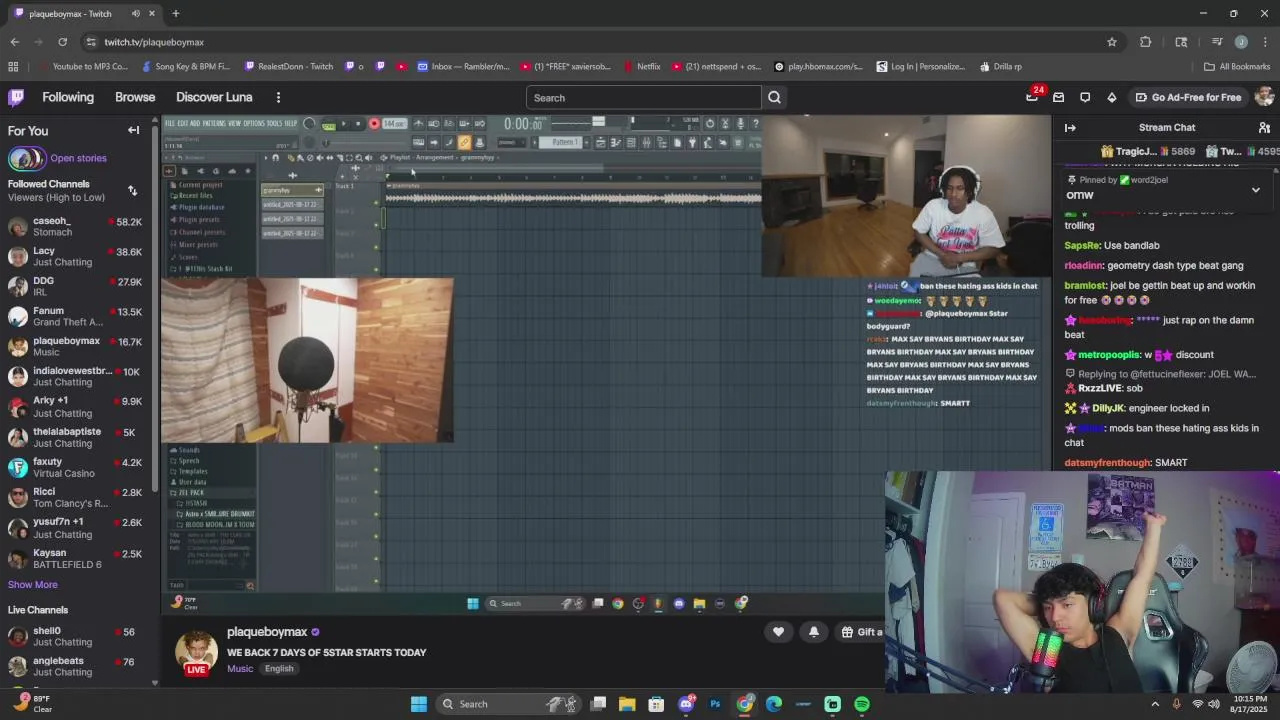Open the plaqueboymax channel name link

pyautogui.click(x=267, y=632)
